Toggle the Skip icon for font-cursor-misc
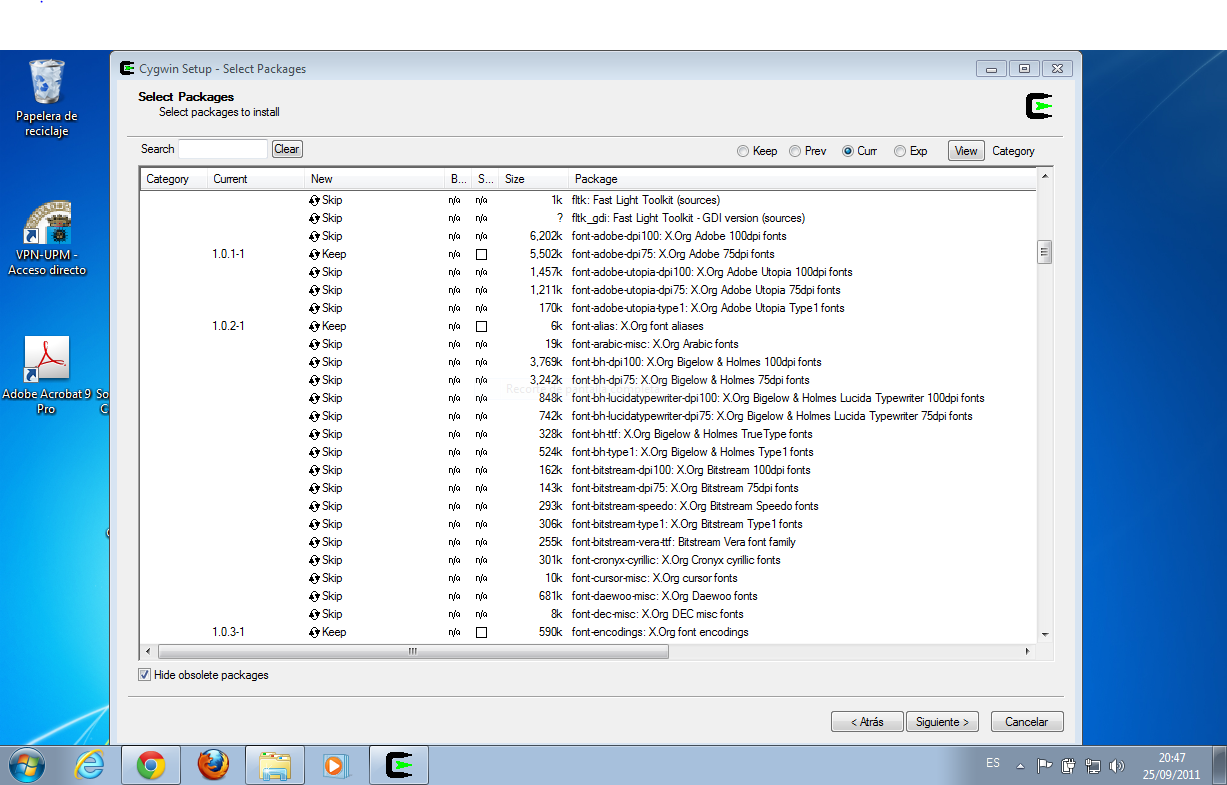 315,578
